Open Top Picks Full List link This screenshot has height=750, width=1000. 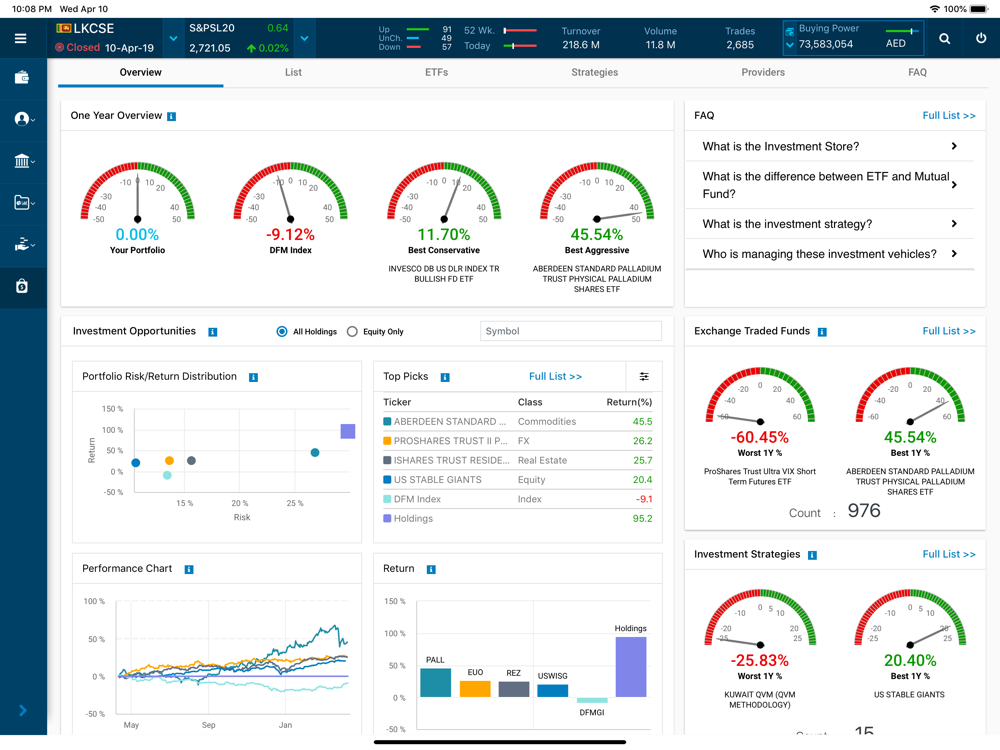coord(555,376)
